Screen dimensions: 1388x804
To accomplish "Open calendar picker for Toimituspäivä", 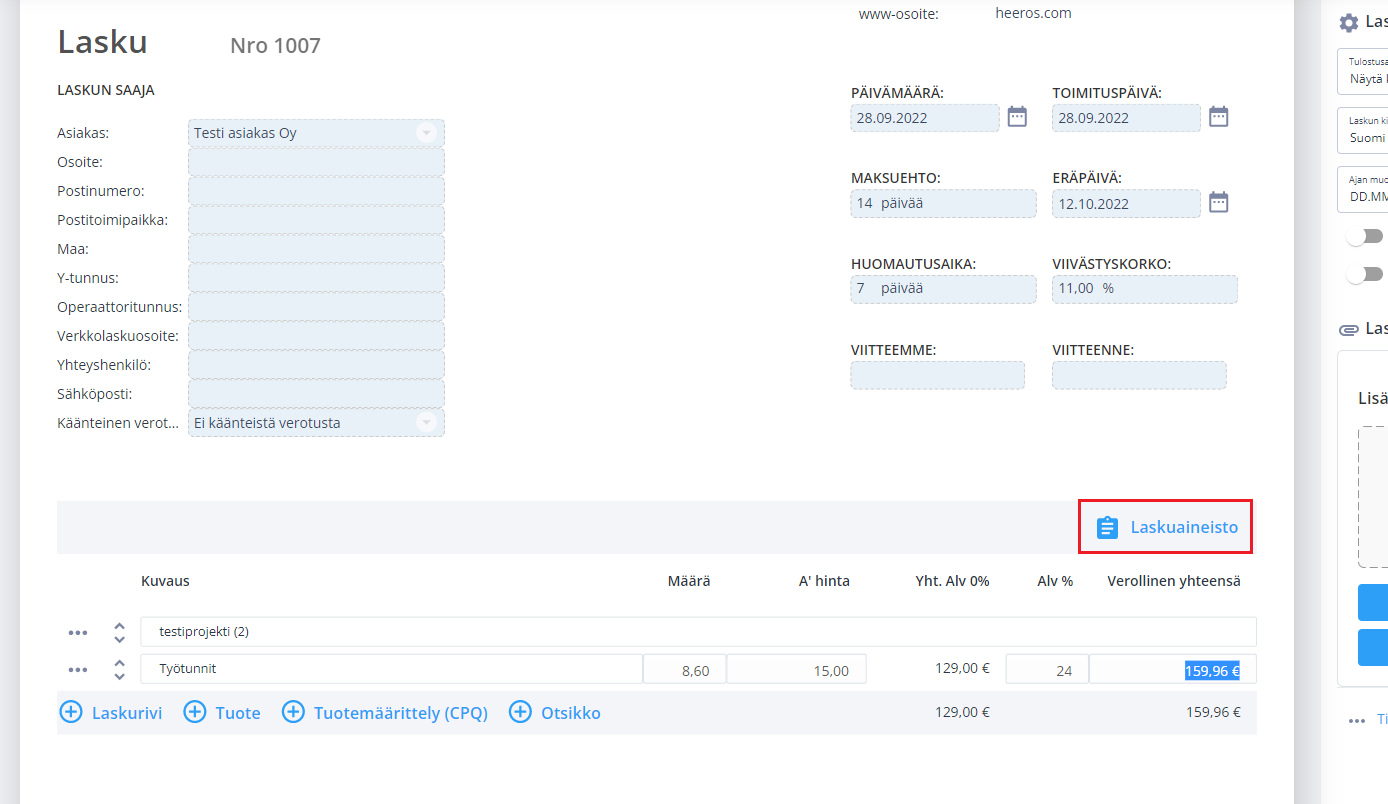I will coord(1218,117).
